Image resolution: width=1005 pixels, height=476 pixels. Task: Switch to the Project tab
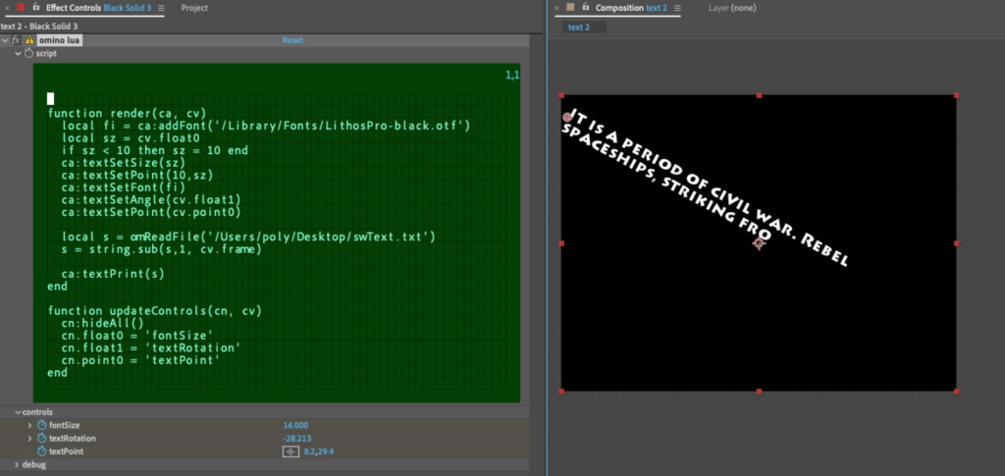[194, 8]
